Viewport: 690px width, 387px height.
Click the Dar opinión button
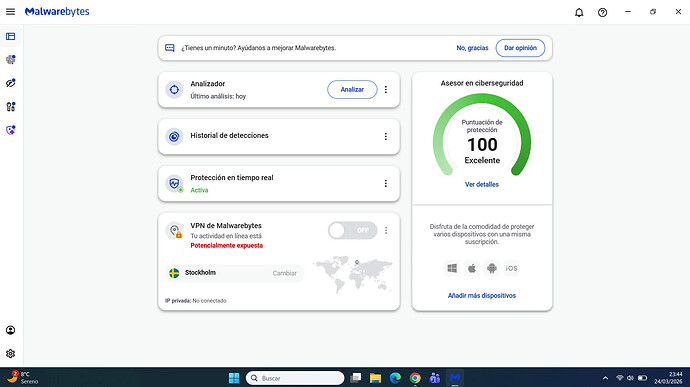pyautogui.click(x=520, y=48)
